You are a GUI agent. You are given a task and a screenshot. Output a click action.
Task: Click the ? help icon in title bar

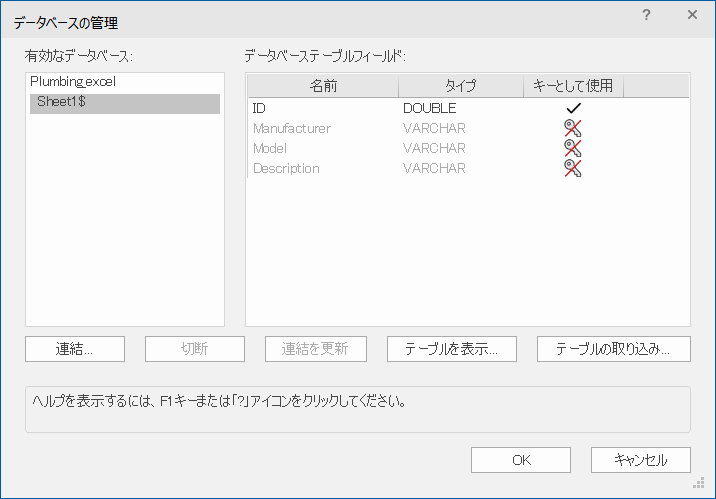646,16
